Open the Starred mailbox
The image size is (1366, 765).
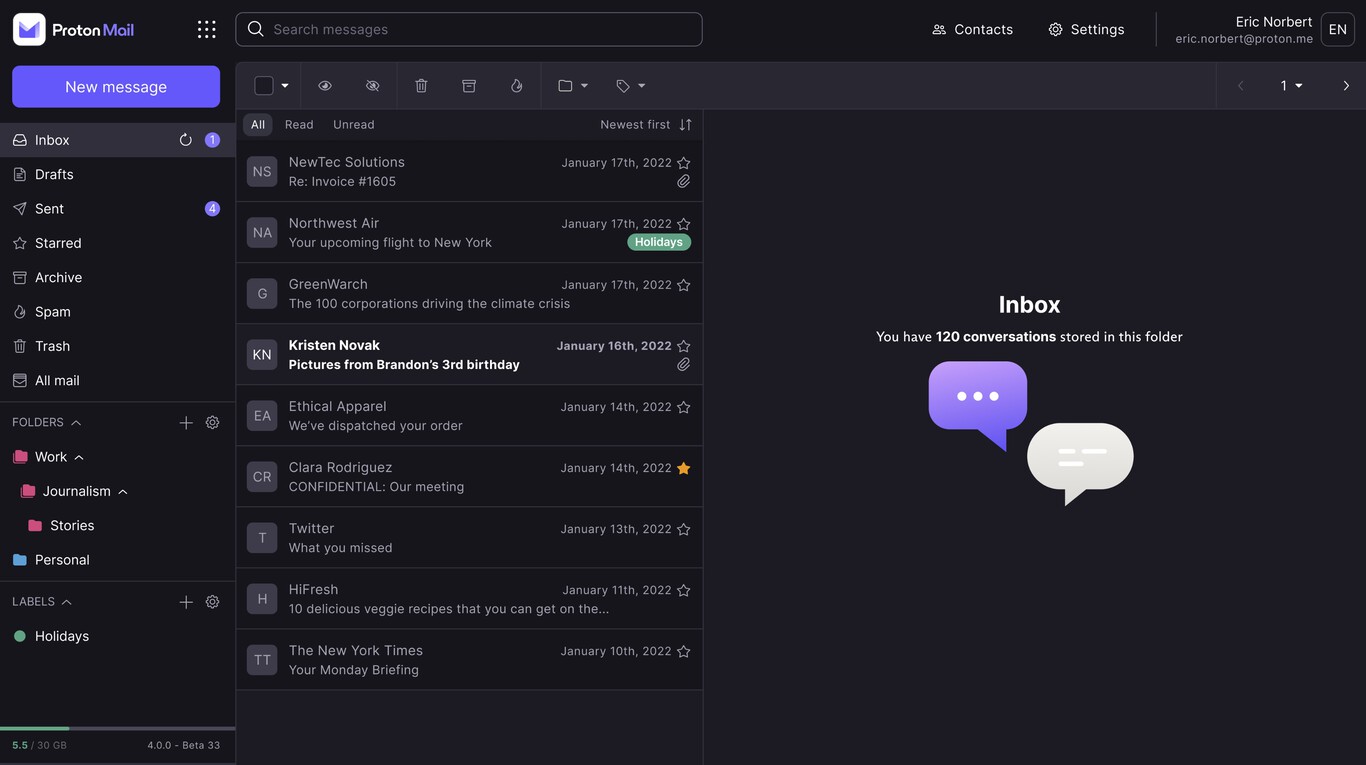click(58, 241)
